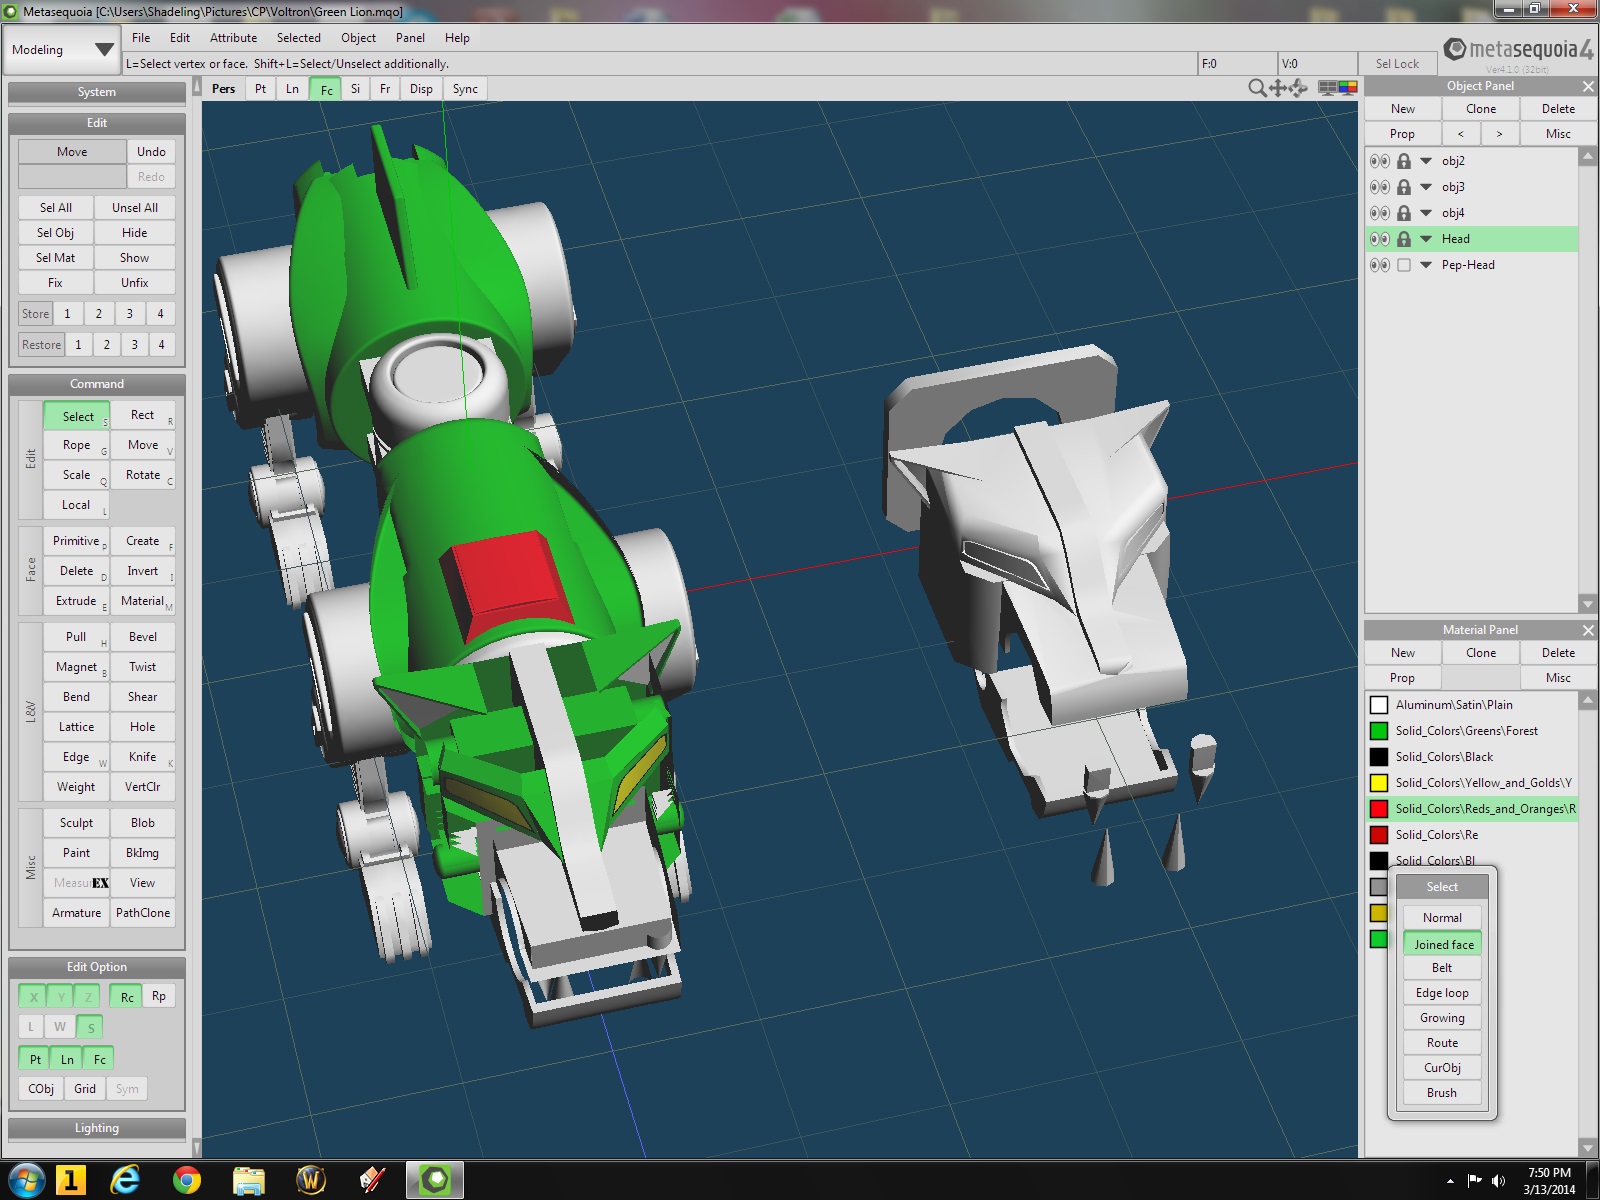The image size is (1600, 1200).
Task: Toggle the eye visibility icon for obj3
Action: (1379, 187)
